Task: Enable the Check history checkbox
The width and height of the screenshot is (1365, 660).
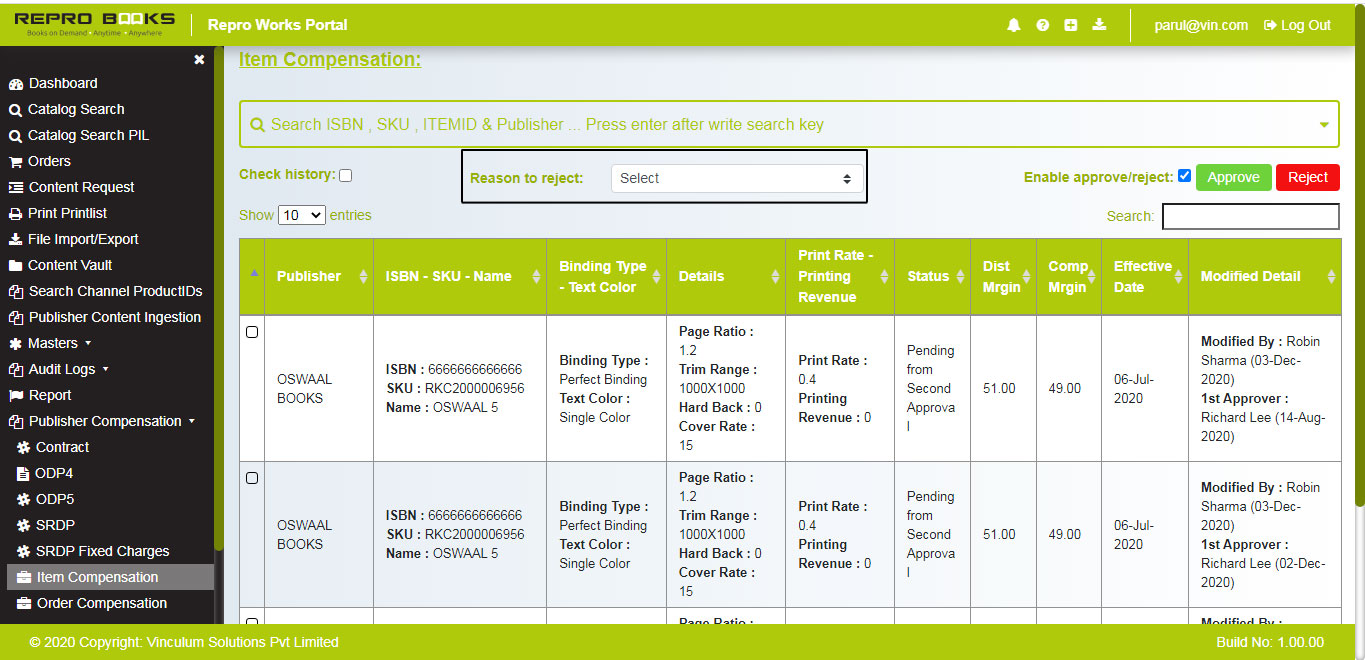Action: (x=346, y=176)
